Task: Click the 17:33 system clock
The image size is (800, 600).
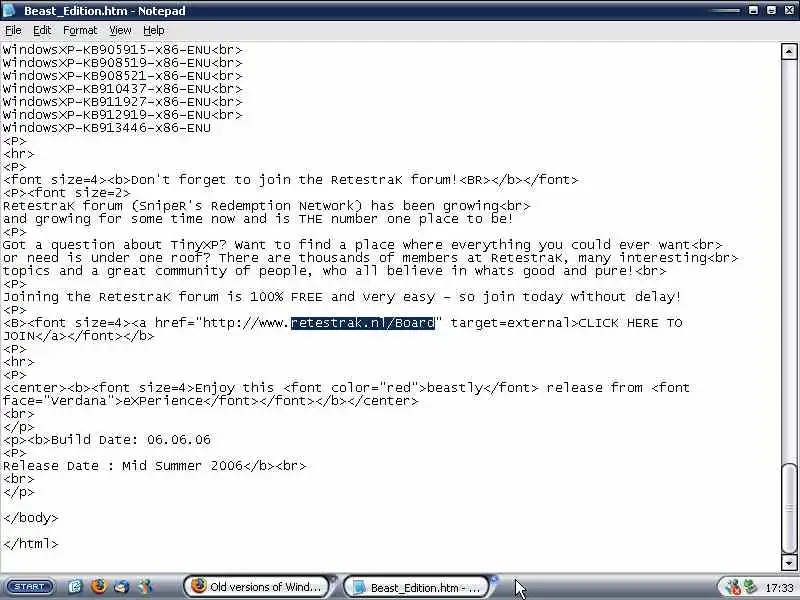Action: point(779,588)
